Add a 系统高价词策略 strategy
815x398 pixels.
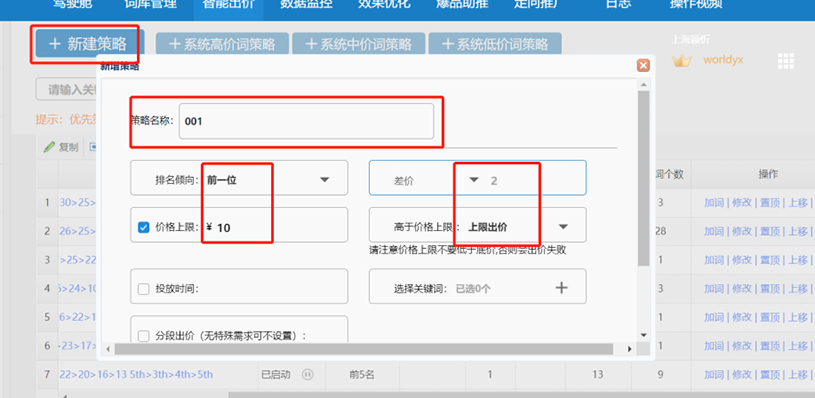pyautogui.click(x=222, y=44)
